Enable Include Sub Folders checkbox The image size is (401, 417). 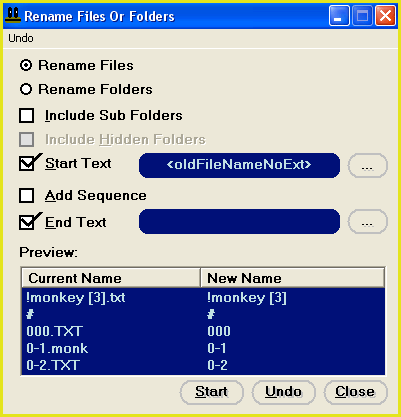27,116
